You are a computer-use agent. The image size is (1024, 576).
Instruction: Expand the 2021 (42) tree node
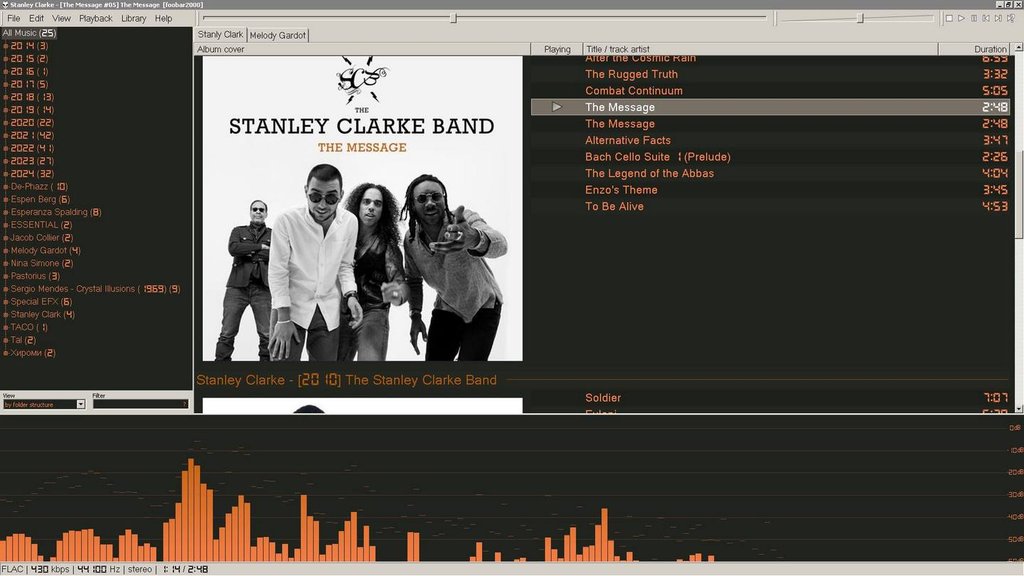[6, 135]
